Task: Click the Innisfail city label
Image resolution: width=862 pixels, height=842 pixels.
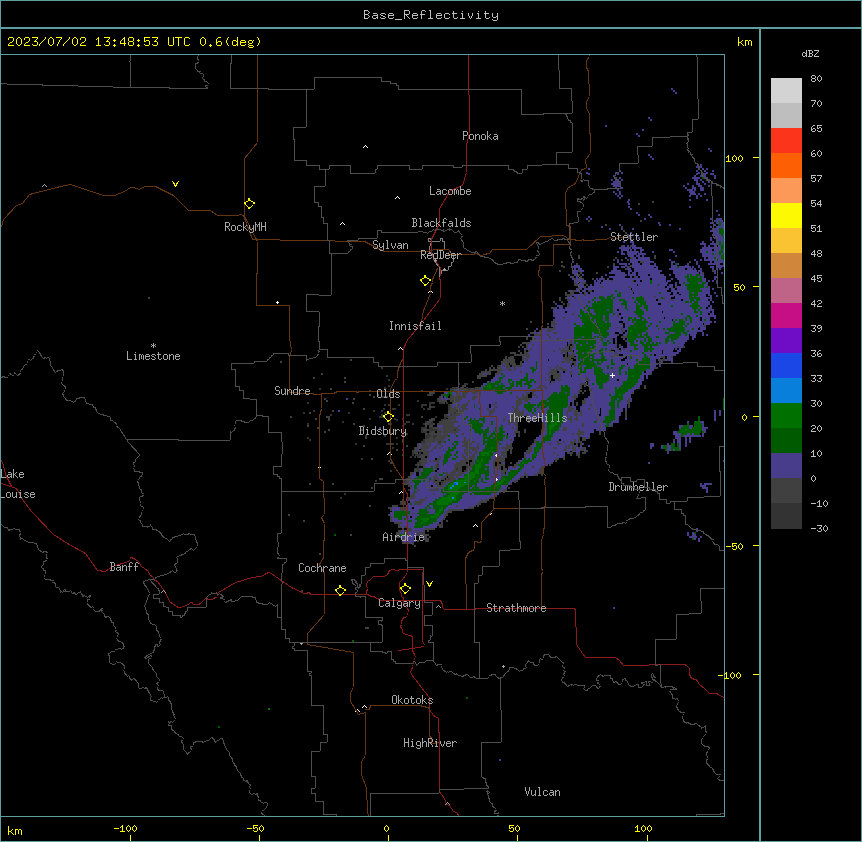Action: [415, 326]
